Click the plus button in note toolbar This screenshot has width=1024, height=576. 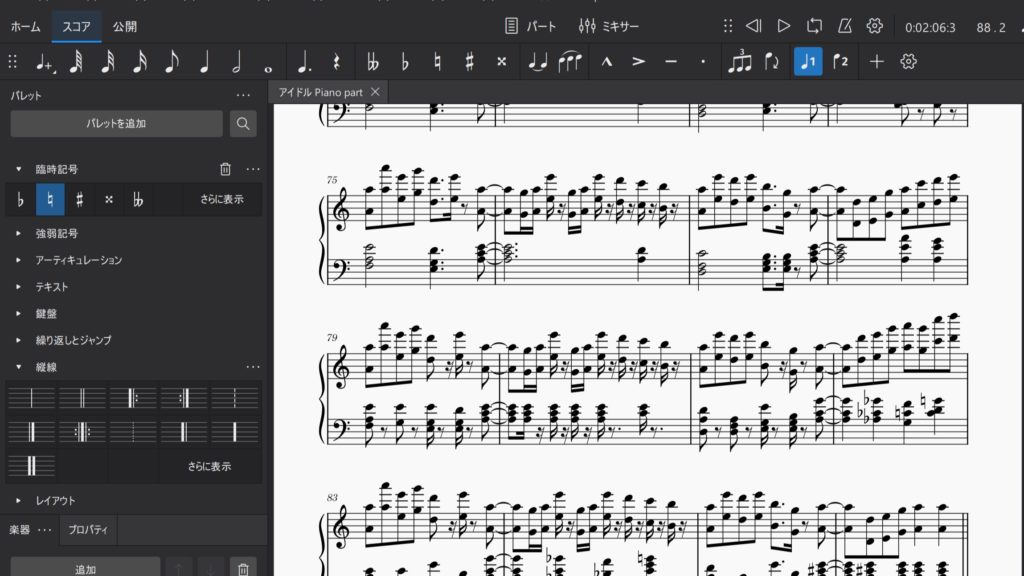click(x=876, y=61)
